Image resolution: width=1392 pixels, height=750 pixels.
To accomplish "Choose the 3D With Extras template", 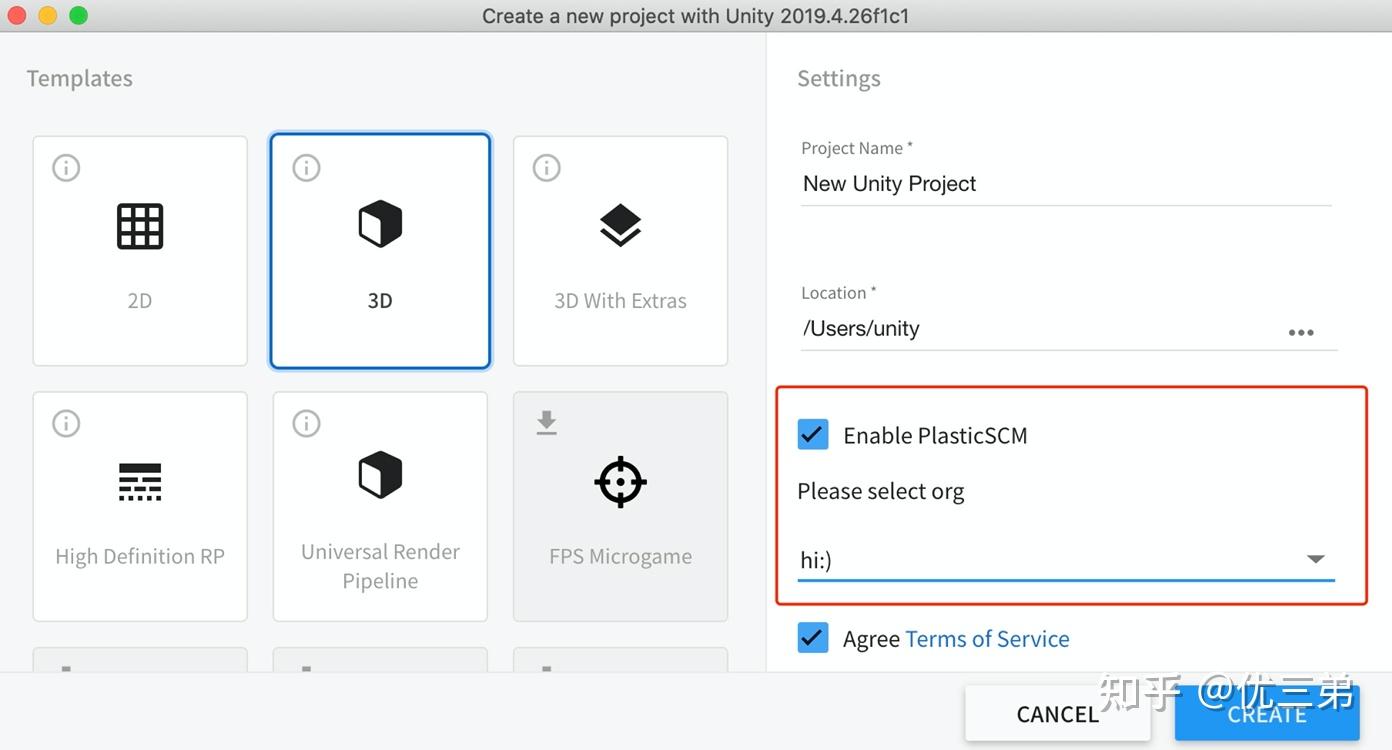I will [x=620, y=250].
